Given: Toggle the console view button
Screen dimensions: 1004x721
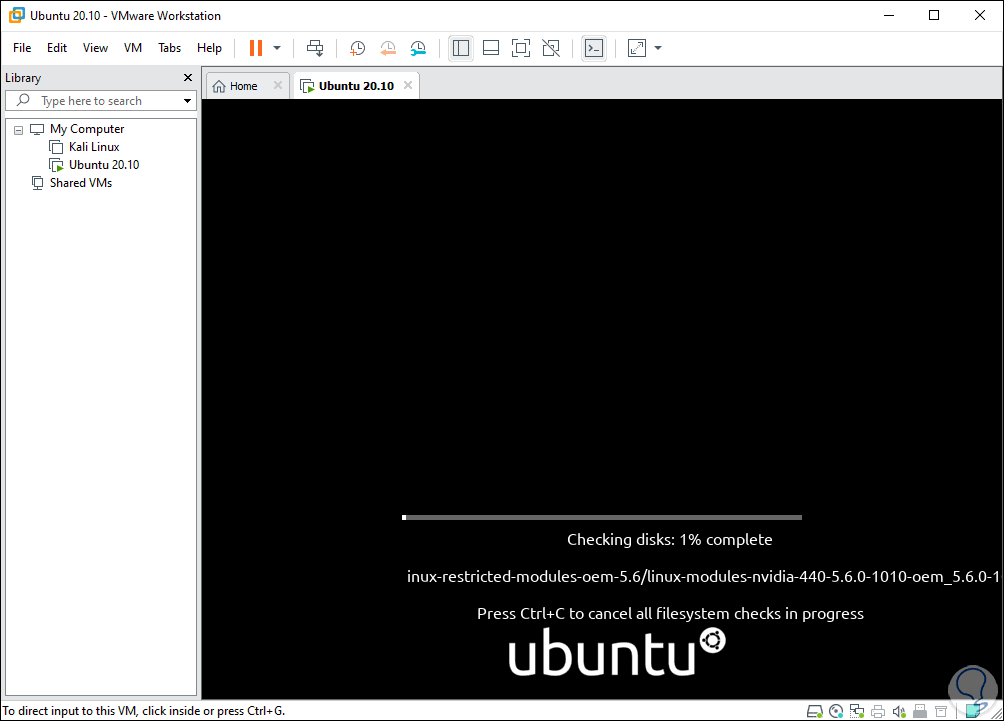Looking at the screenshot, I should (594, 48).
